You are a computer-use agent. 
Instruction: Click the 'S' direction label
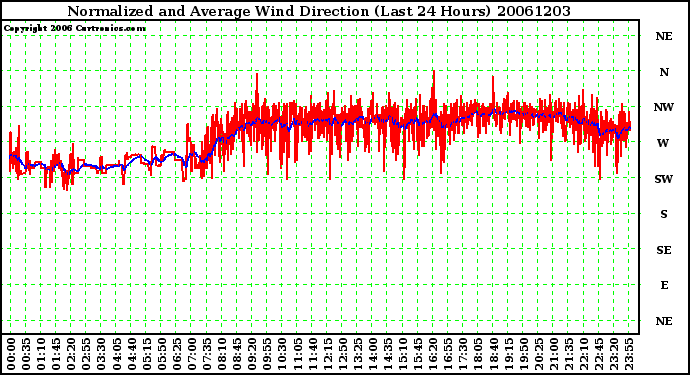point(664,214)
